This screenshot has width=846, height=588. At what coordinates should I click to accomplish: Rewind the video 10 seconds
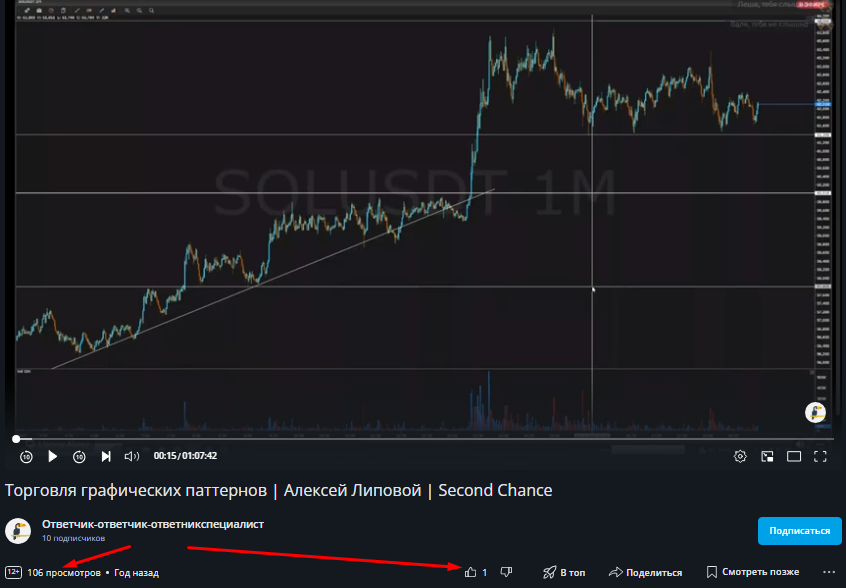click(x=26, y=456)
